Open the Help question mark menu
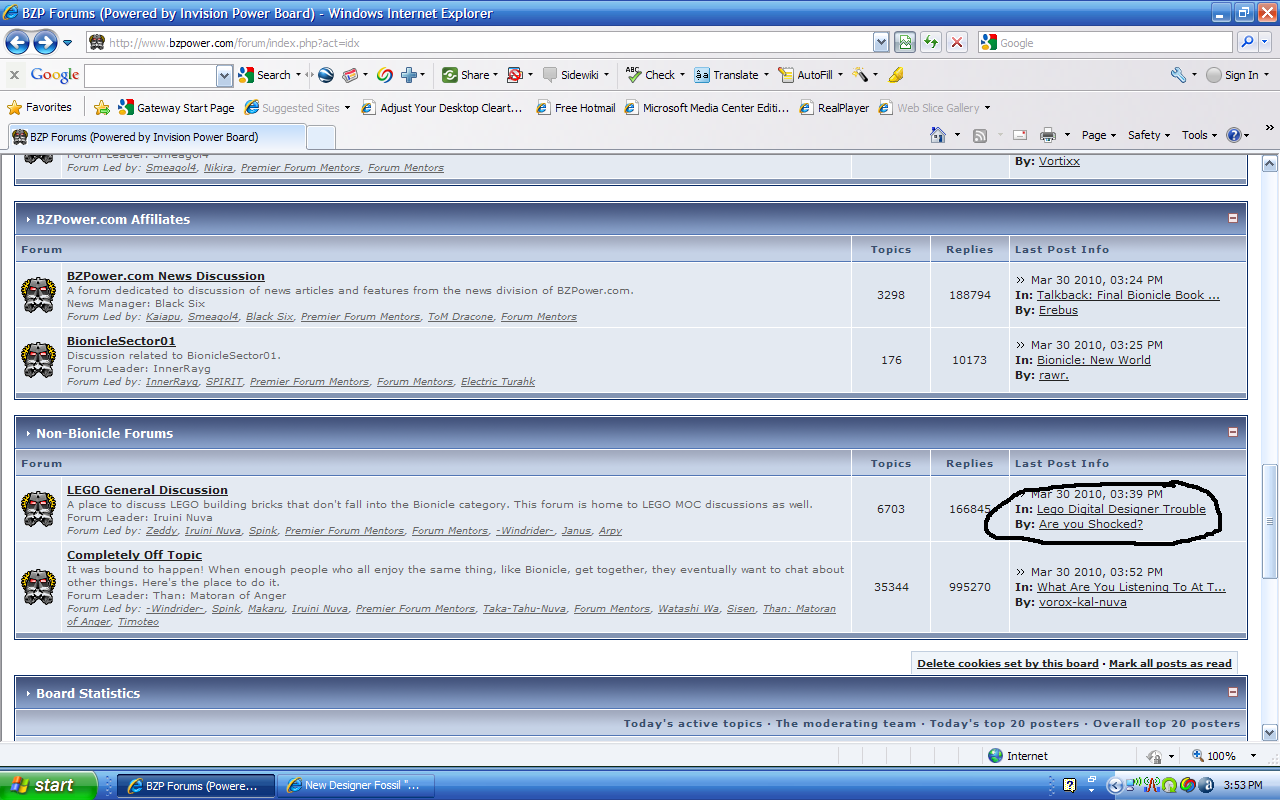 click(x=1237, y=135)
